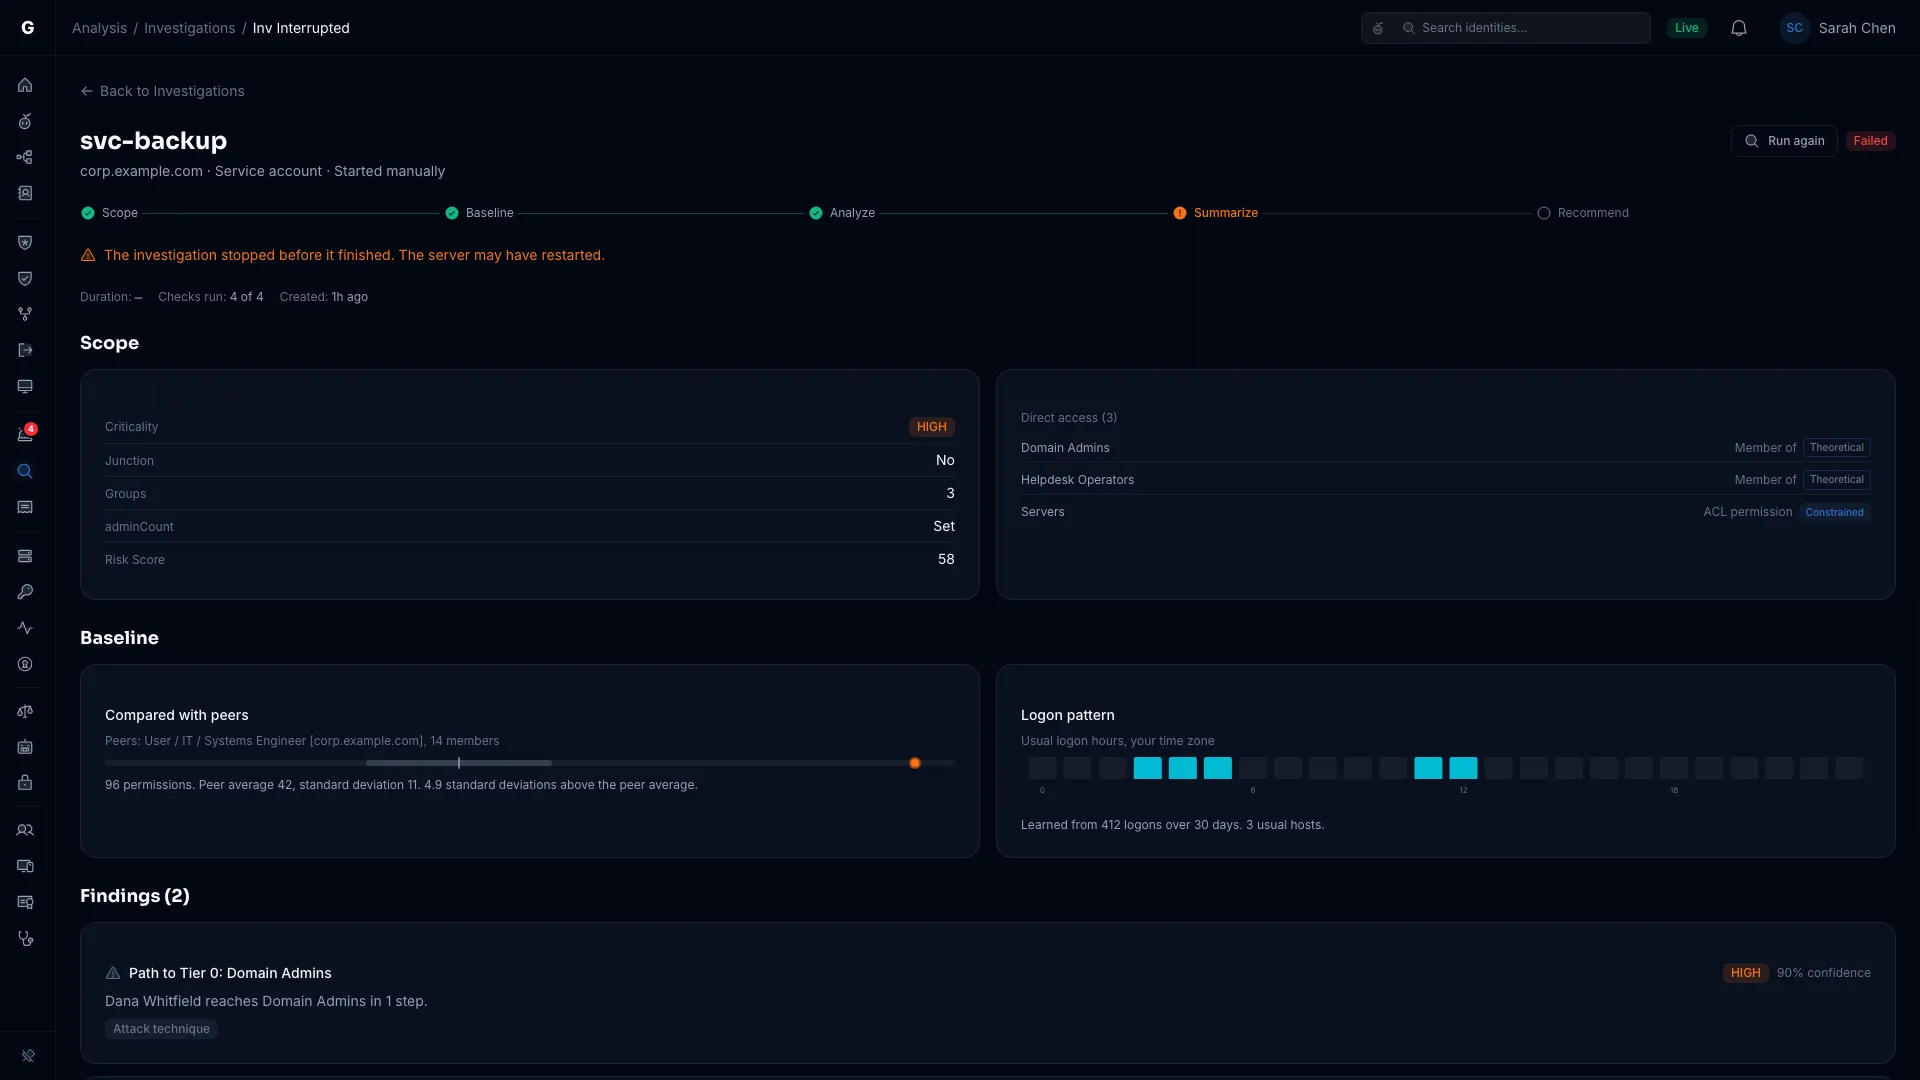Click the Search identities input field
This screenshot has width=1920, height=1080.
pyautogui.click(x=1505, y=28)
